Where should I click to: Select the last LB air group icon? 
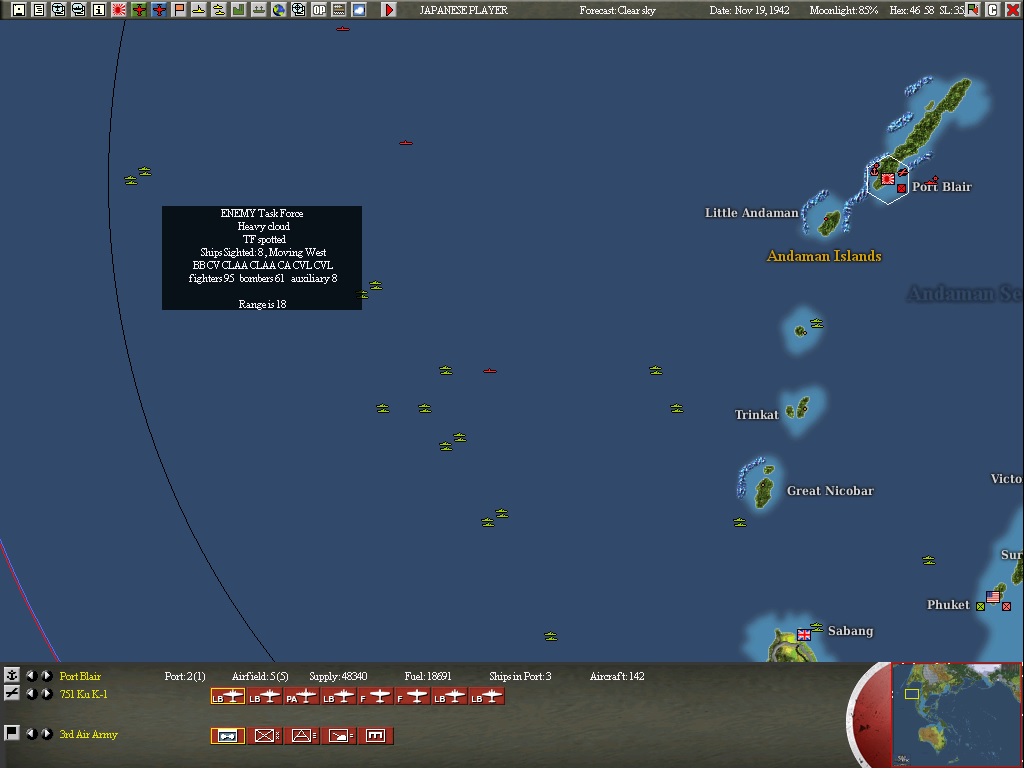click(487, 697)
